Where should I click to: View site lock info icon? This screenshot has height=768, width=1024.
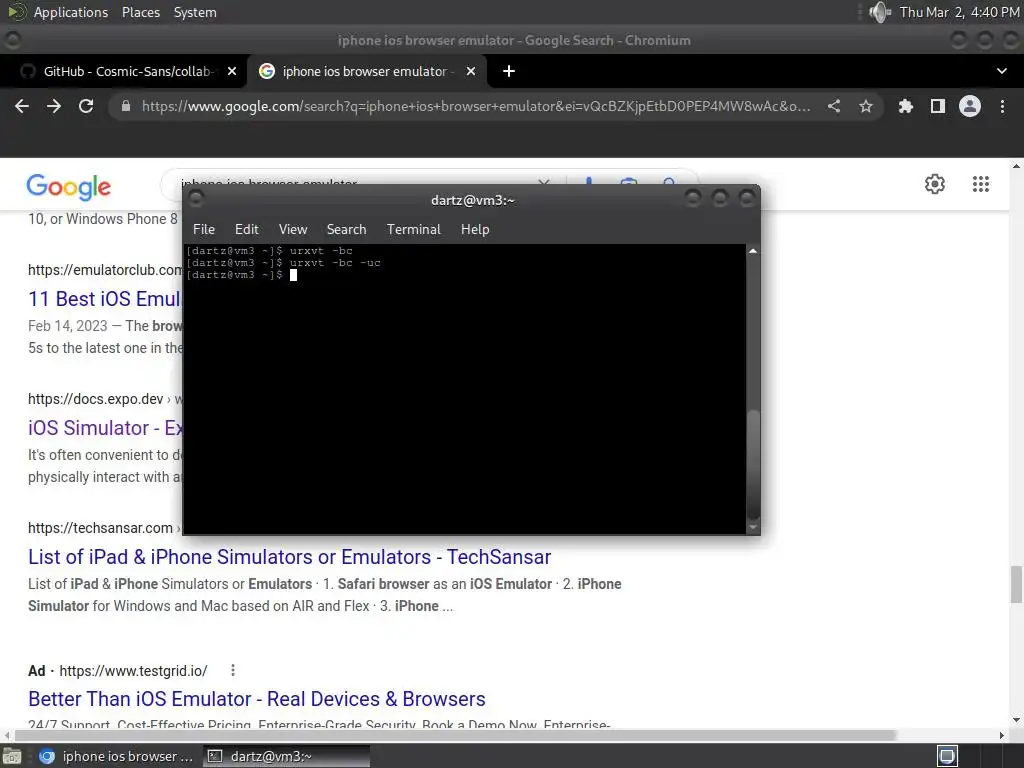[x=125, y=106]
